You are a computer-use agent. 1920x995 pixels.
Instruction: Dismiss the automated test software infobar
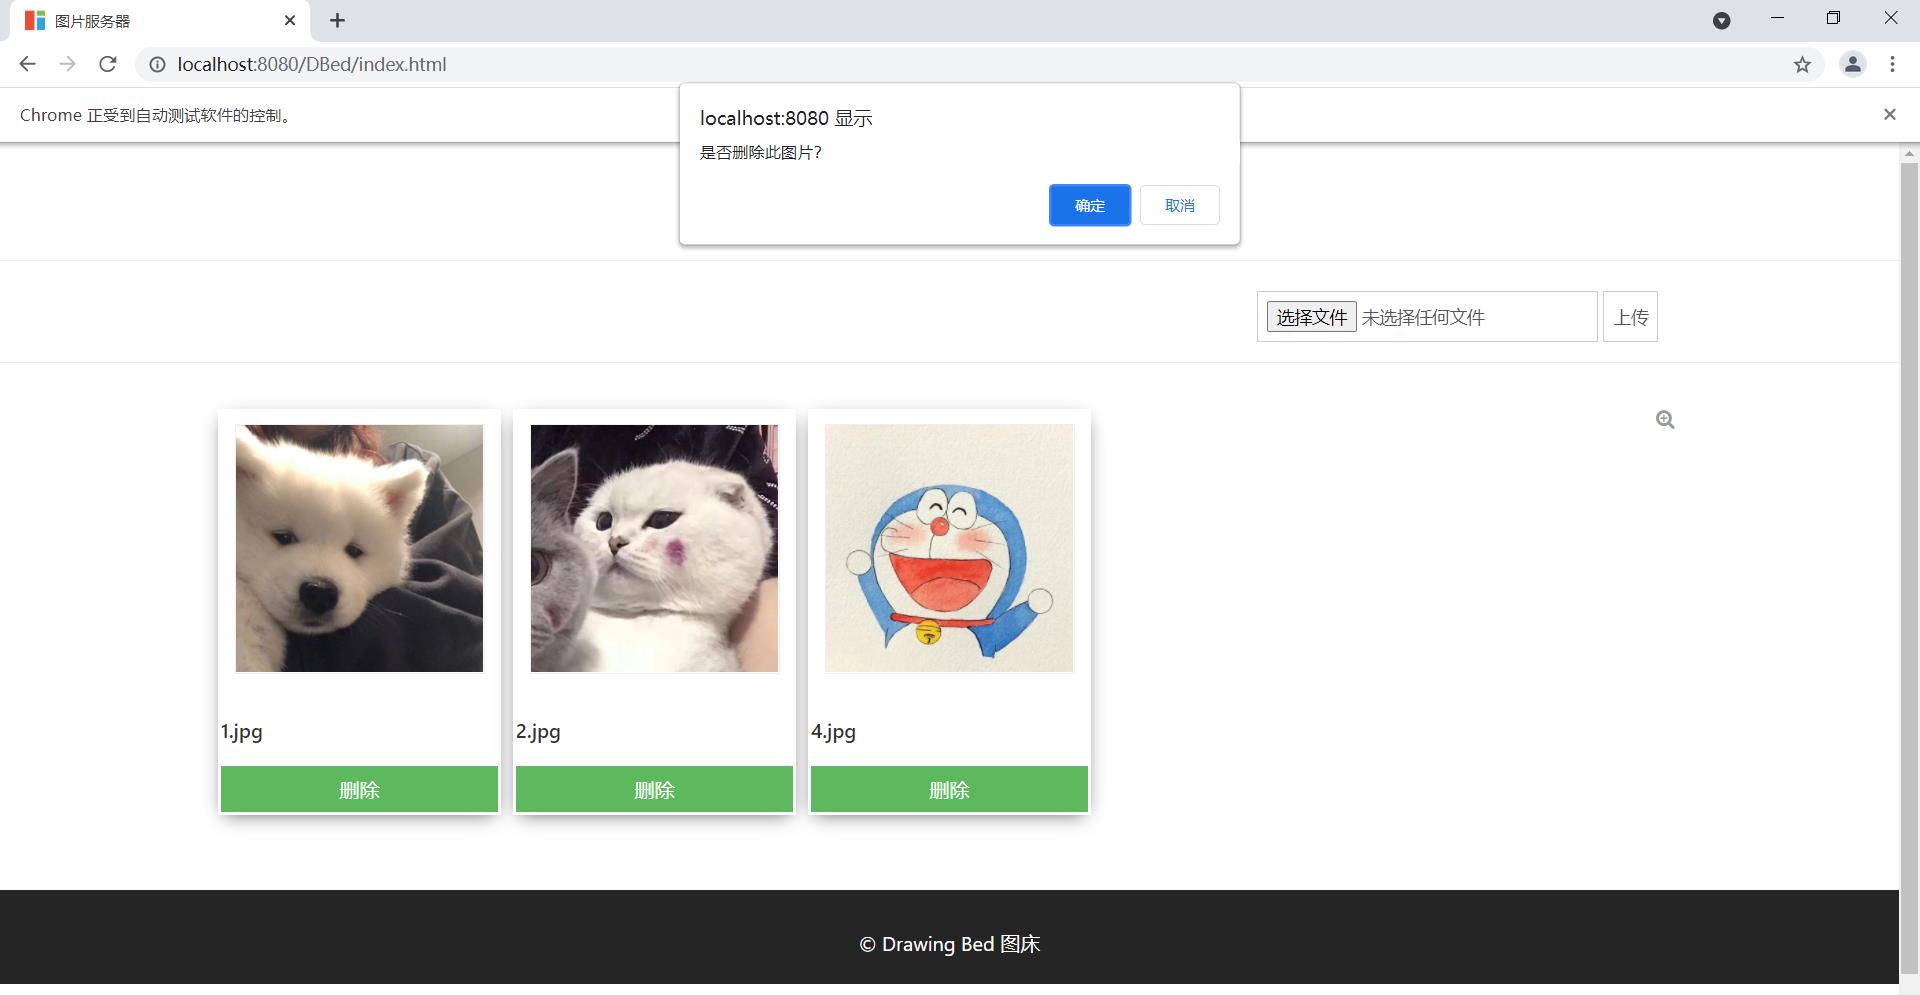pos(1890,114)
